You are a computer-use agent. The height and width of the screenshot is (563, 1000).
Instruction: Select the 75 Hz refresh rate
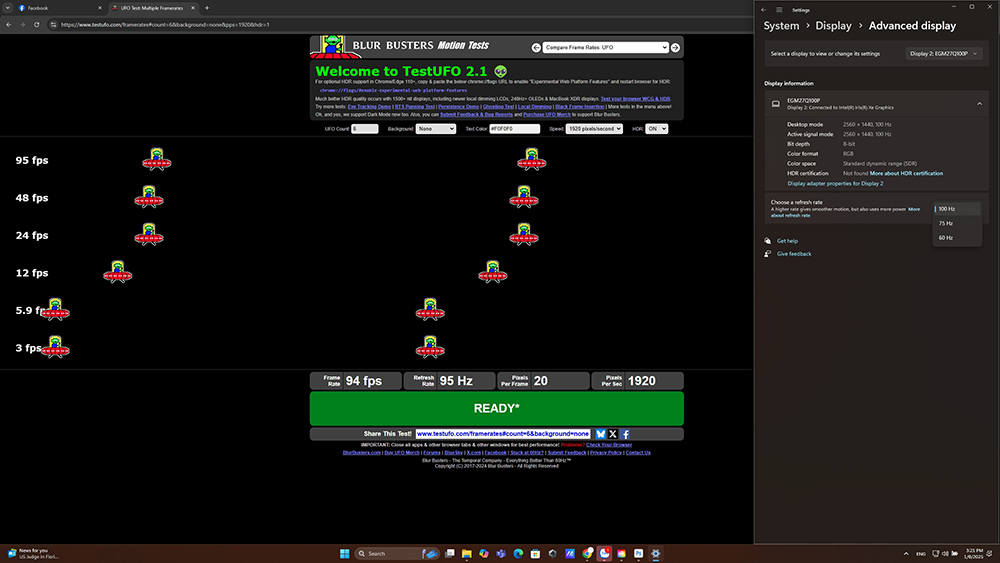[957, 224]
